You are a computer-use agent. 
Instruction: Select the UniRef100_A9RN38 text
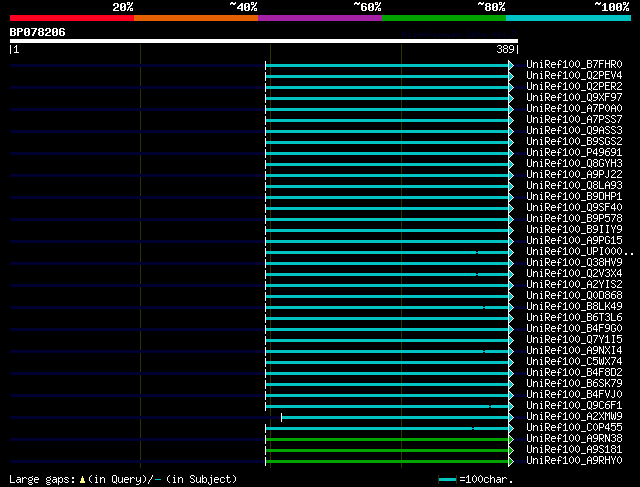pyautogui.click(x=574, y=439)
